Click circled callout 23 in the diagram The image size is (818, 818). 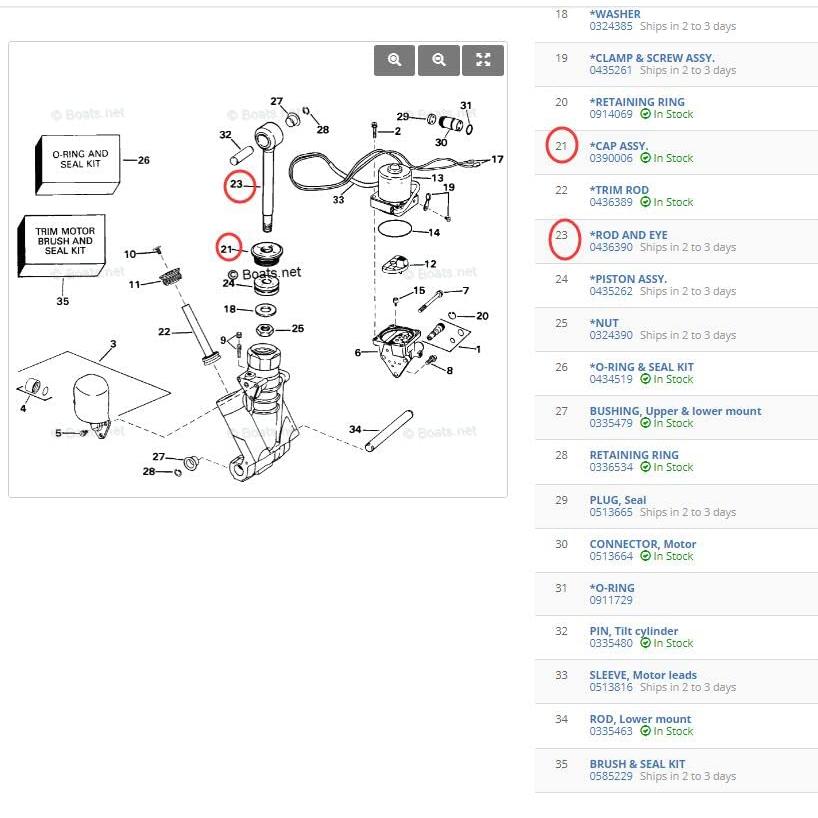pyautogui.click(x=239, y=186)
